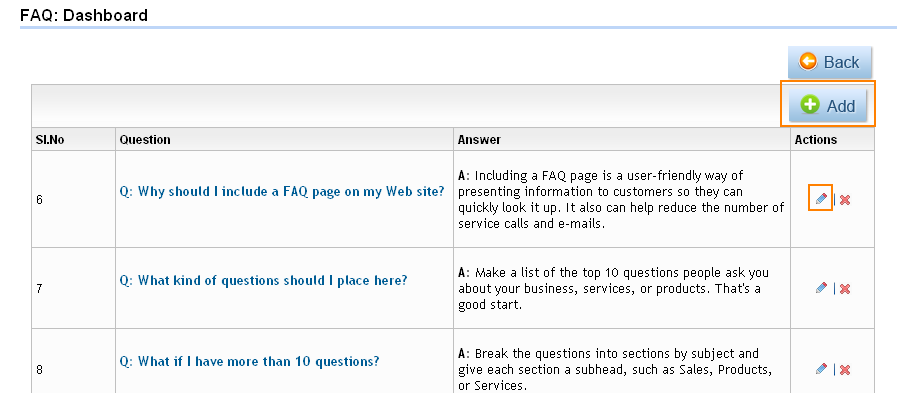Image resolution: width=905 pixels, height=393 pixels.
Task: Click the green plus icon on Add
Action: [x=810, y=104]
